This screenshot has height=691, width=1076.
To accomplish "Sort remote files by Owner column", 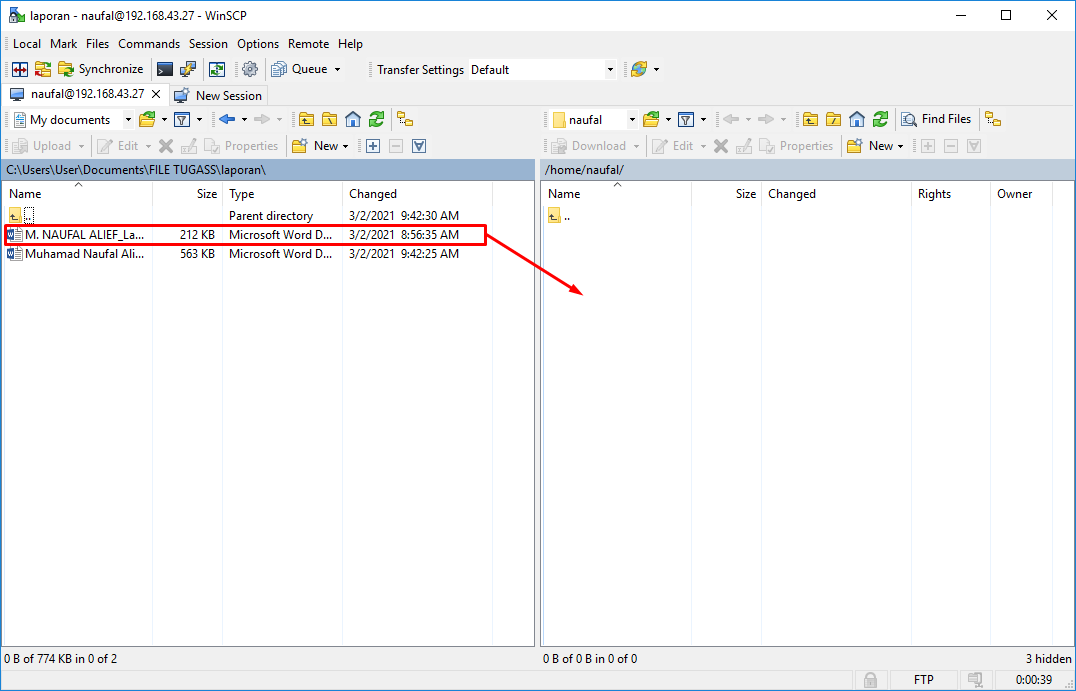I will coord(1021,194).
